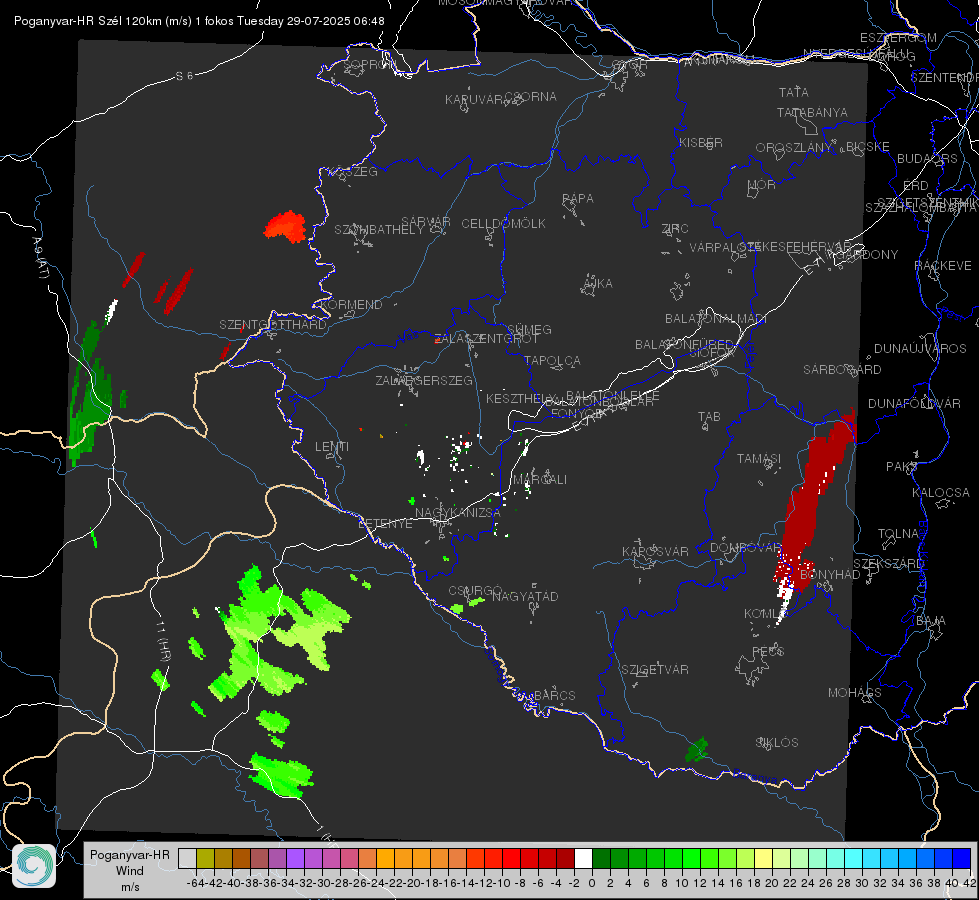This screenshot has height=900, width=979.
Task: Click the LENTI city label
Action: click(332, 447)
